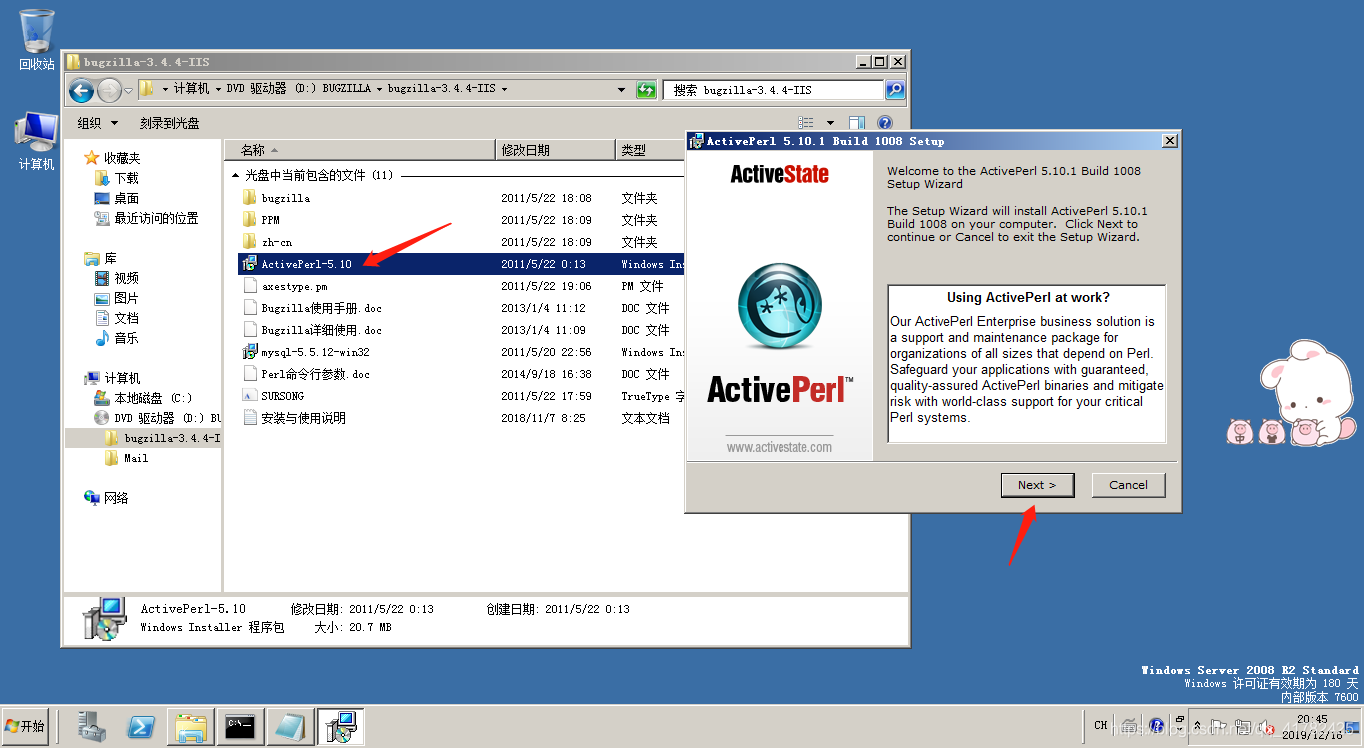
Task: Expand breadcrumb arrow after 计算机
Action: pos(219,89)
